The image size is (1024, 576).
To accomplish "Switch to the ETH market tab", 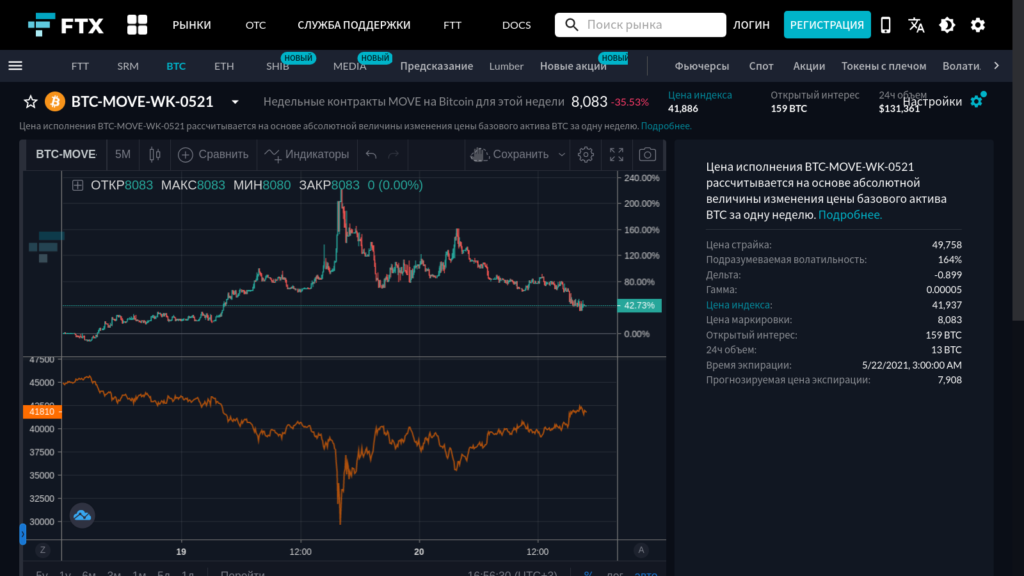I will pyautogui.click(x=223, y=65).
